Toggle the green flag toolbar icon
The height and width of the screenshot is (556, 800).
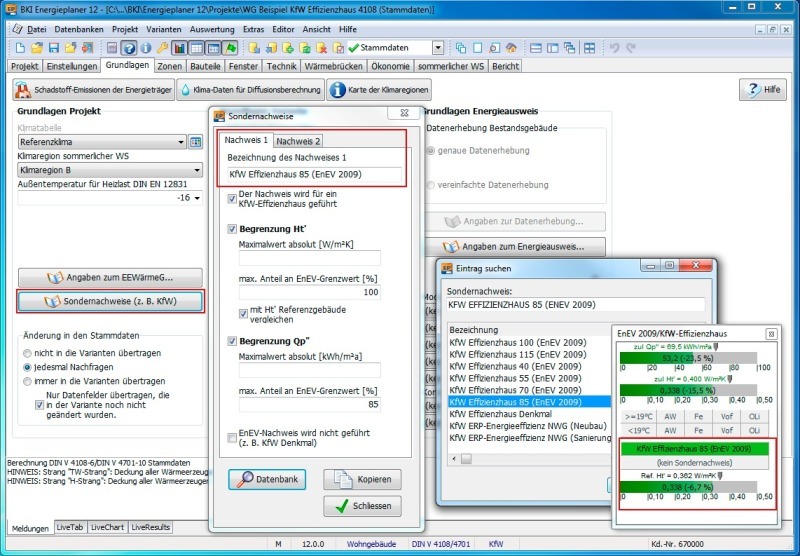click(x=231, y=48)
